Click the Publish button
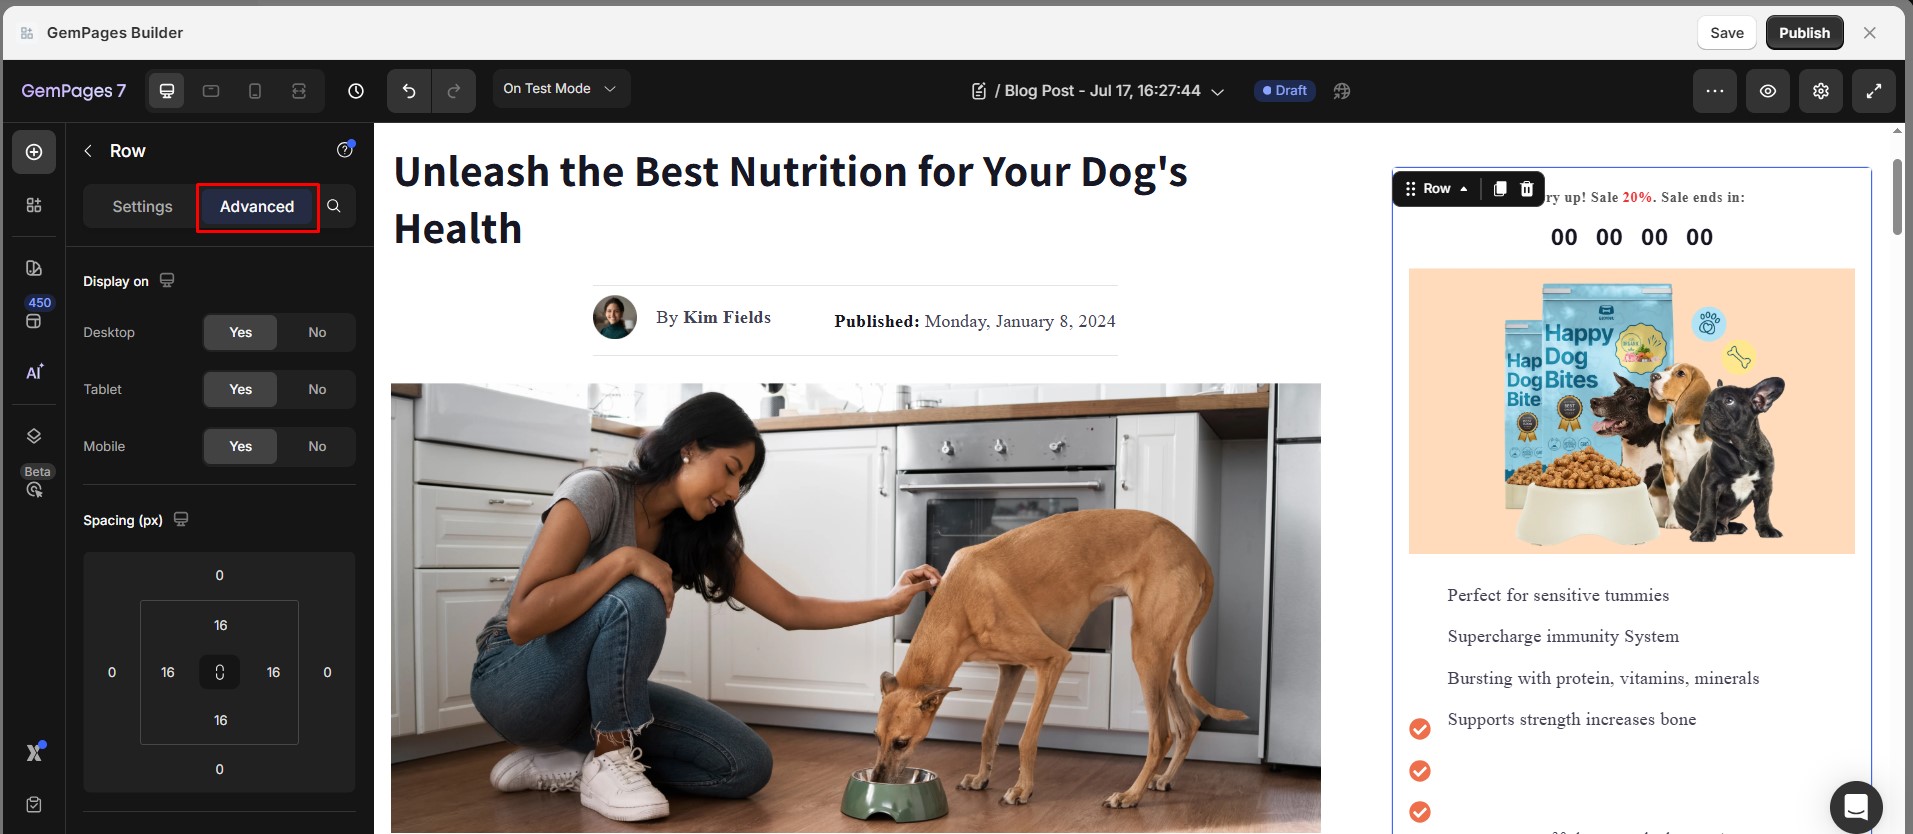 pos(1804,33)
